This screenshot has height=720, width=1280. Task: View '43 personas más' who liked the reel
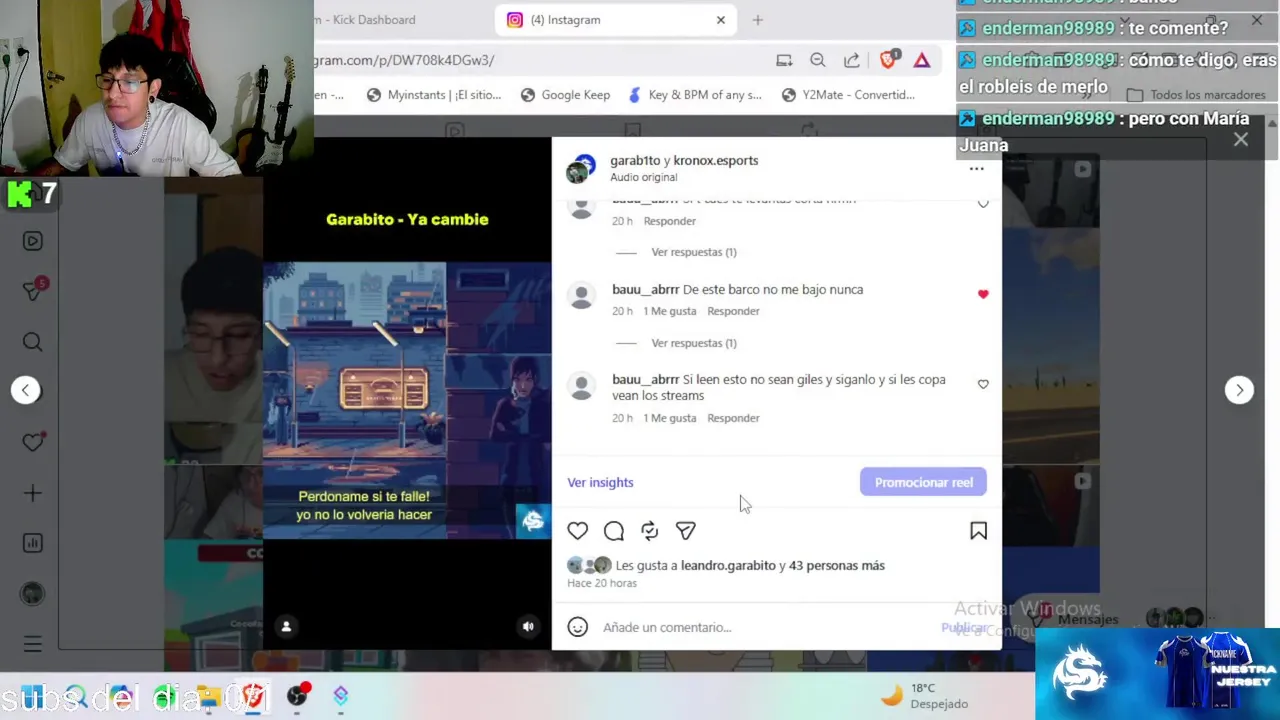[837, 565]
